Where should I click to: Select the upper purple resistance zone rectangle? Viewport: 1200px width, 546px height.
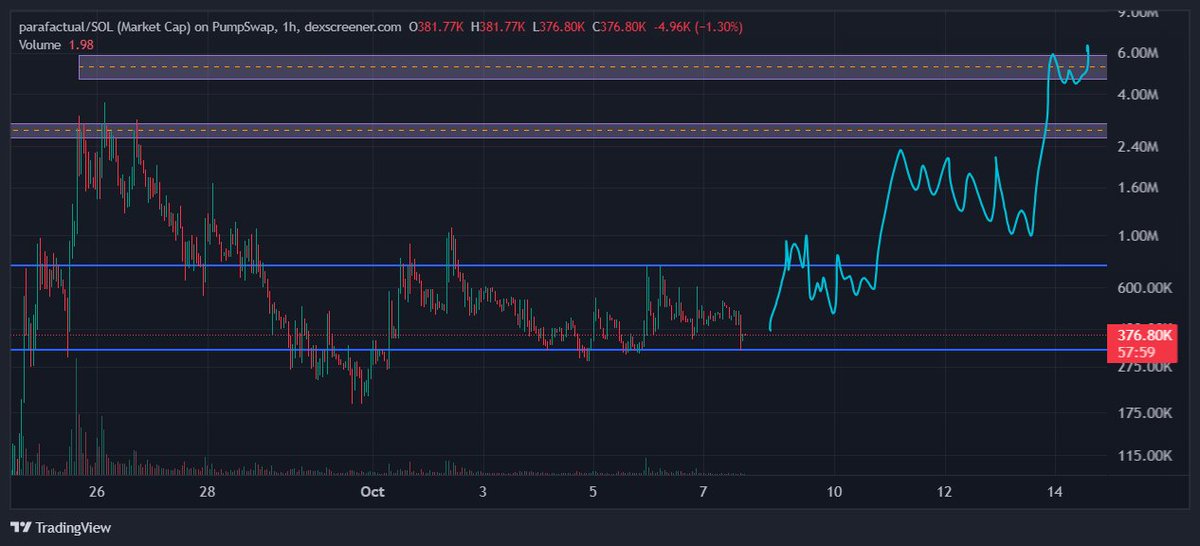[593, 67]
